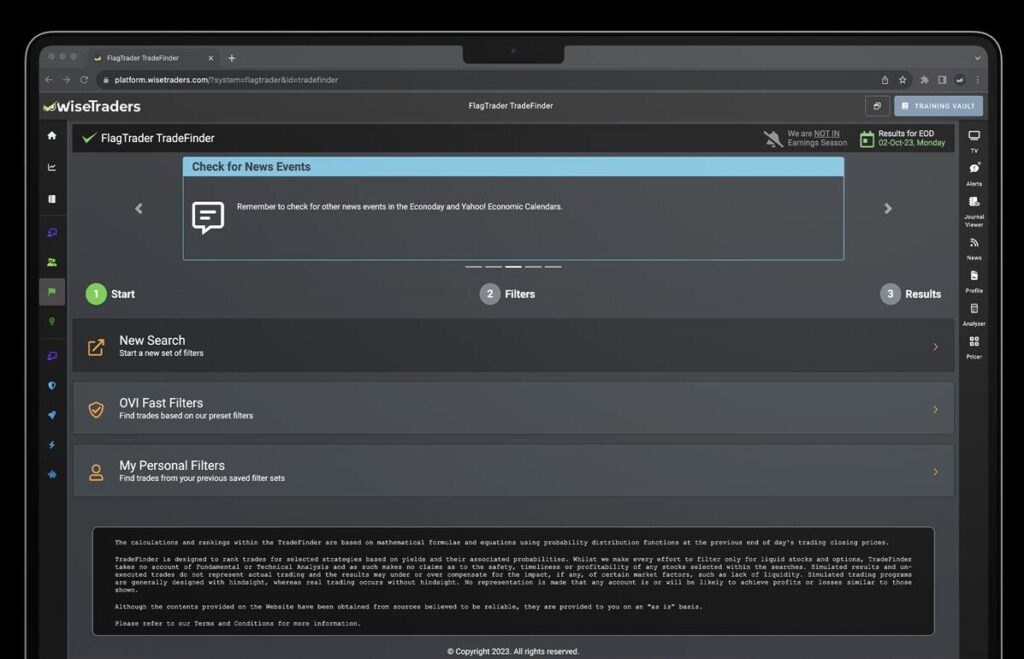
Task: Open the browser profile avatar icon
Action: [x=959, y=80]
